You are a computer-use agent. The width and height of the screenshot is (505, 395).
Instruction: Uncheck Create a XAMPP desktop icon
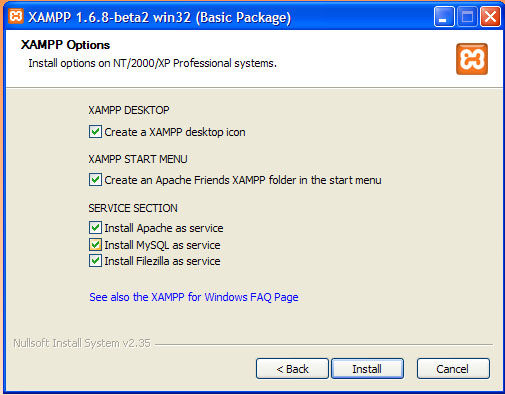click(x=95, y=132)
